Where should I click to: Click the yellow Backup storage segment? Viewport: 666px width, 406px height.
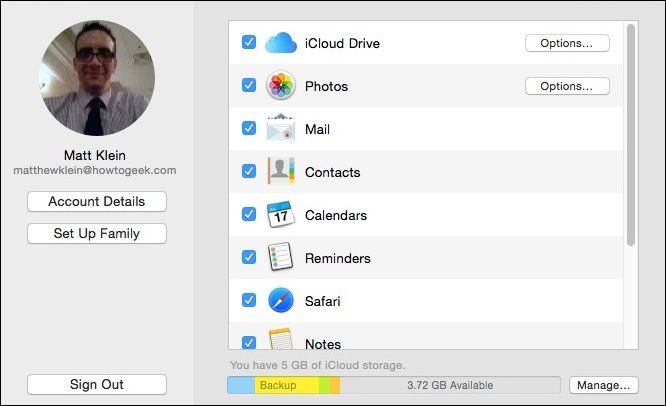287,385
